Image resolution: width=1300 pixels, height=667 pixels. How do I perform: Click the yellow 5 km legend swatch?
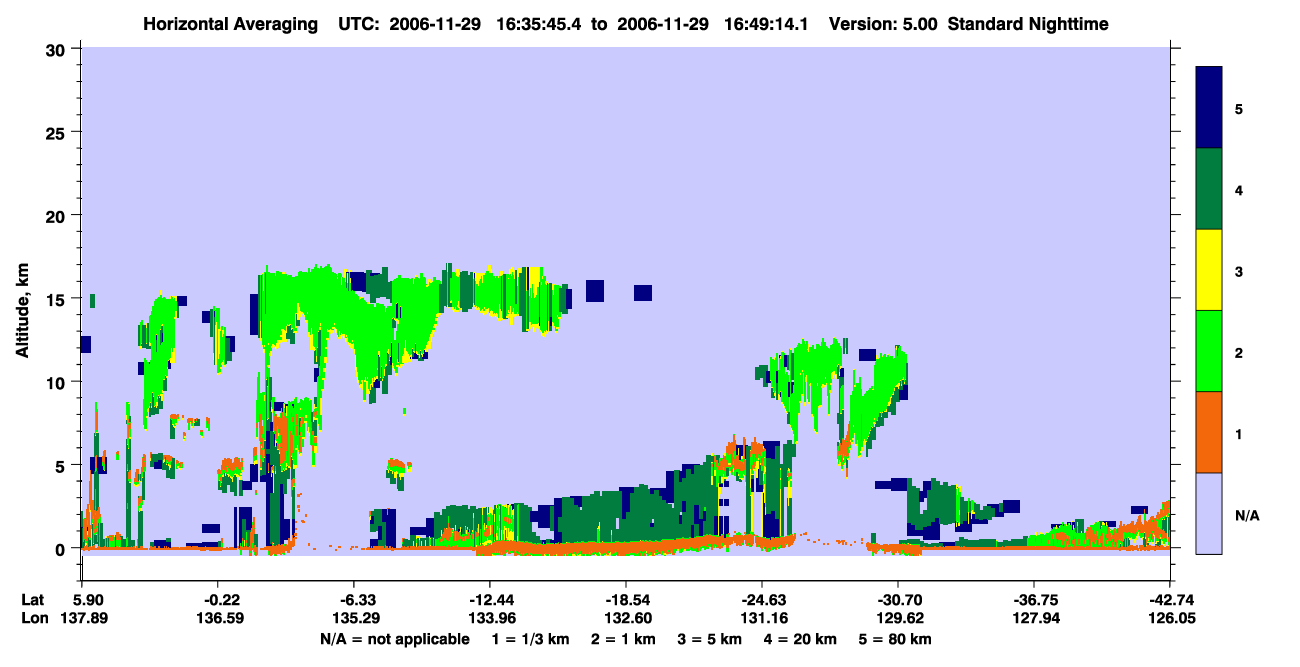coord(1209,270)
